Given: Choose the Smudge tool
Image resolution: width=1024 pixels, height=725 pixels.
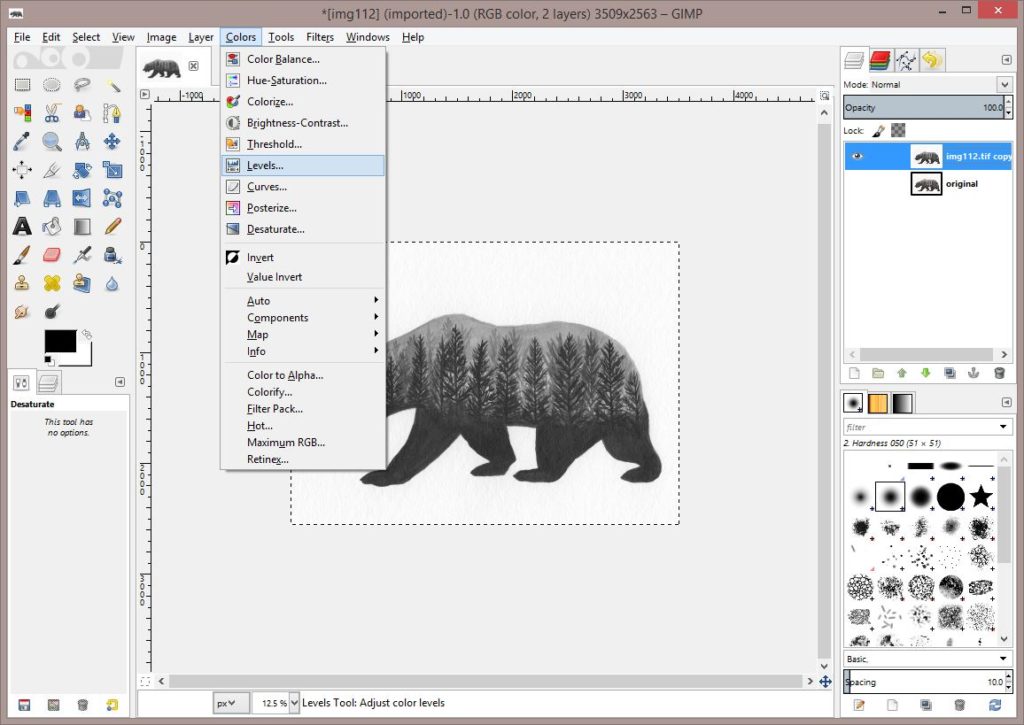Looking at the screenshot, I should pyautogui.click(x=22, y=312).
